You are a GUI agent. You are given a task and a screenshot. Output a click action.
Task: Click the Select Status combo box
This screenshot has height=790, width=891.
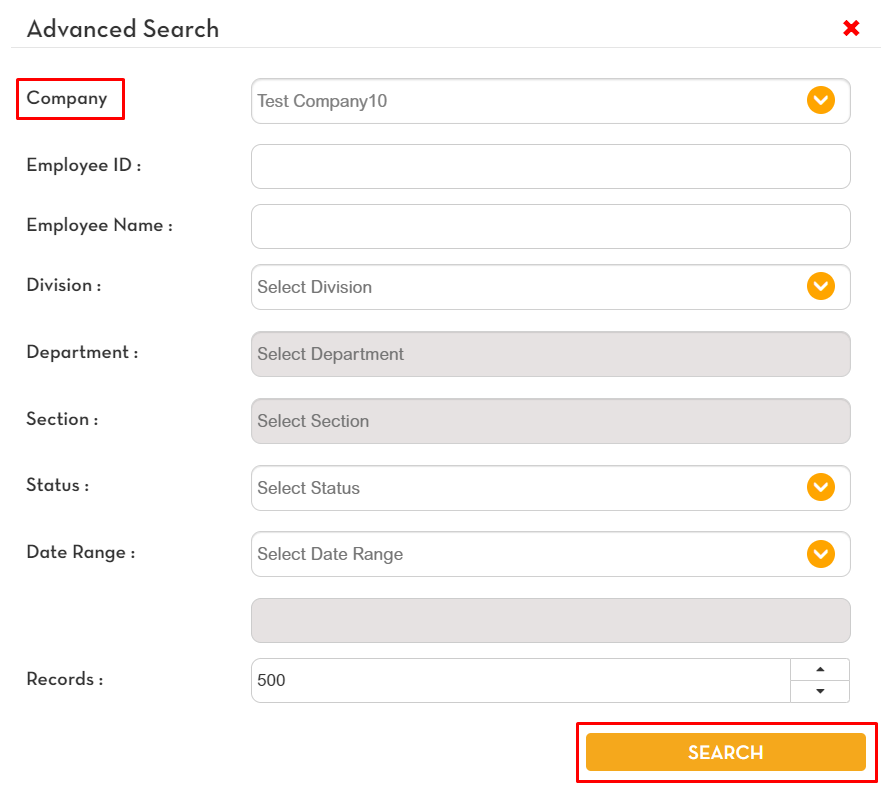pos(550,488)
